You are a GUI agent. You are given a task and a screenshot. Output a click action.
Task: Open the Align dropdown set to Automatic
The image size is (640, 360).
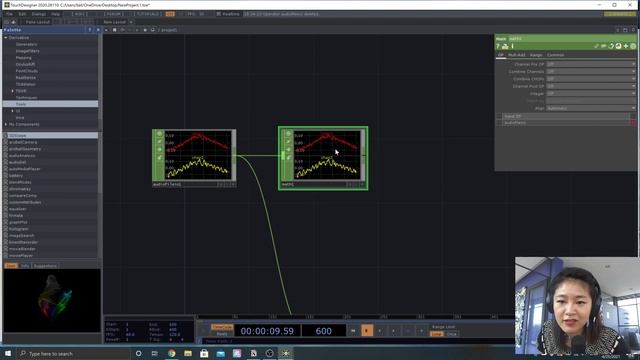point(591,108)
